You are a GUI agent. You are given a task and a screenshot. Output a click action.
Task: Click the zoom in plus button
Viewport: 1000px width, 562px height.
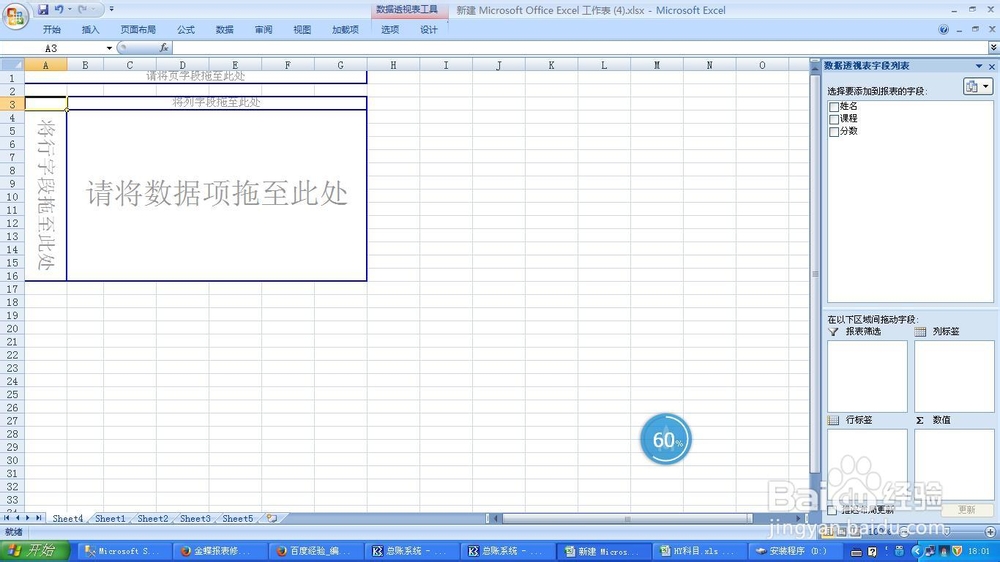(990, 531)
